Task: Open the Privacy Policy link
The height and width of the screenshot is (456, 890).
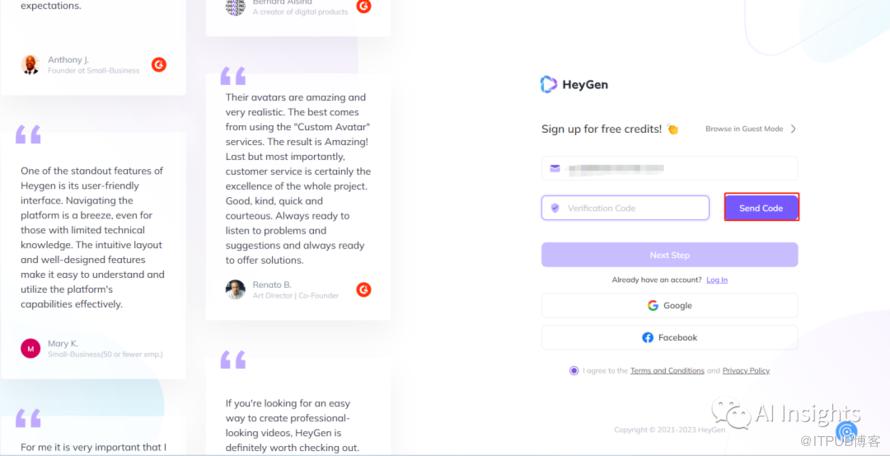Action: click(746, 371)
